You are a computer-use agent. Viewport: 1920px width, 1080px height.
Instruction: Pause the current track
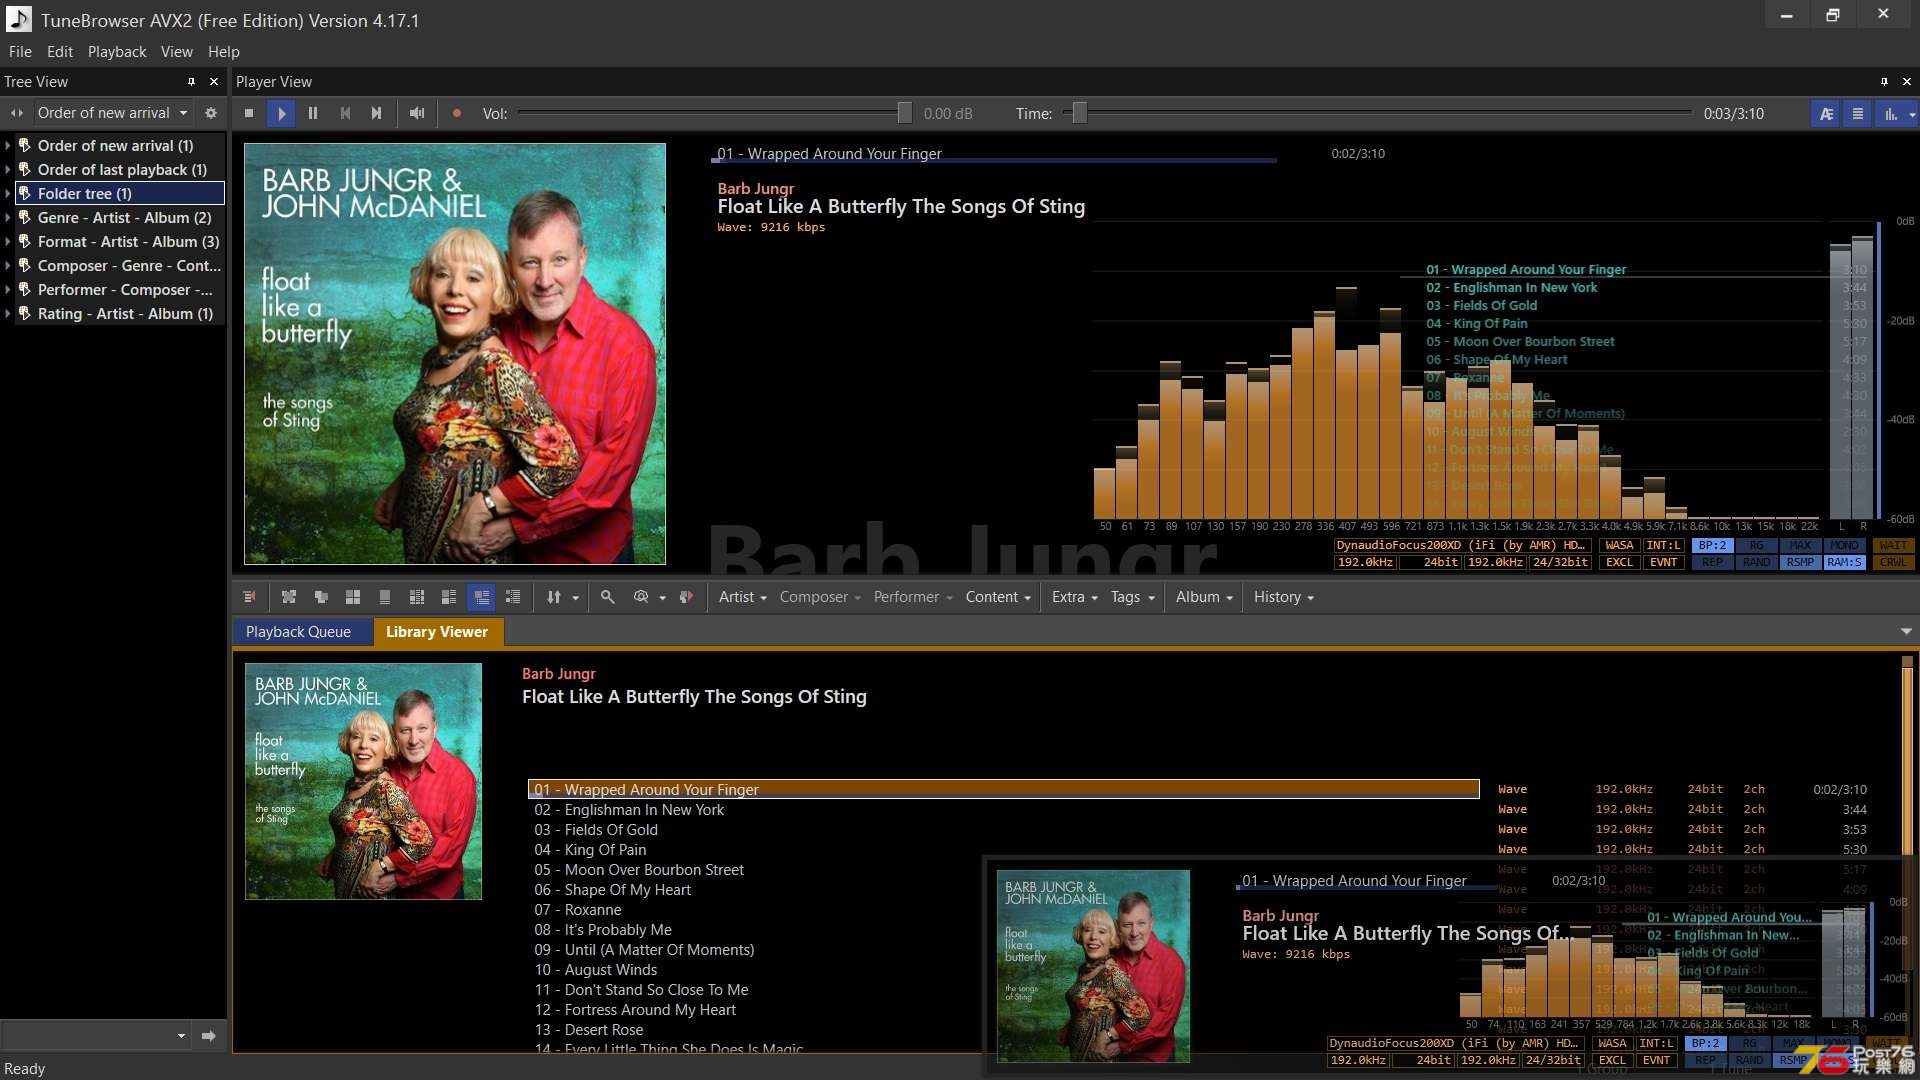click(x=313, y=113)
